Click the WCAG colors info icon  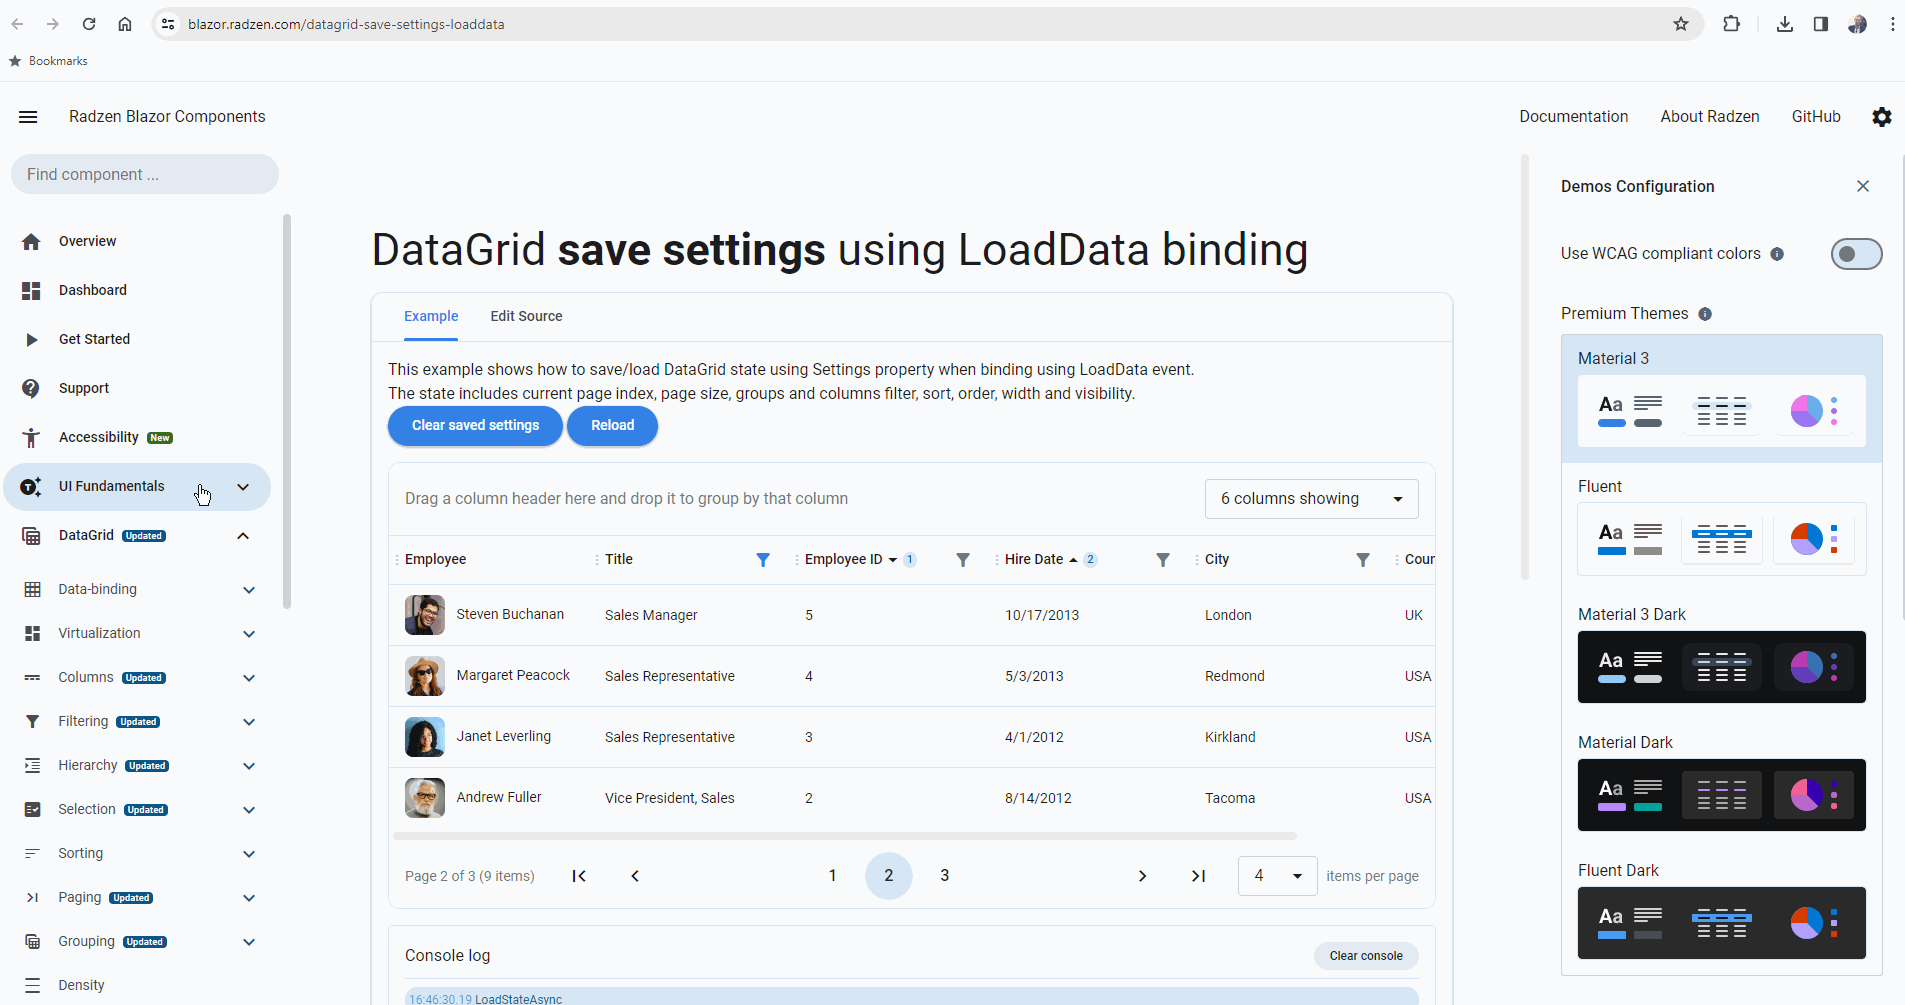pyautogui.click(x=1777, y=254)
